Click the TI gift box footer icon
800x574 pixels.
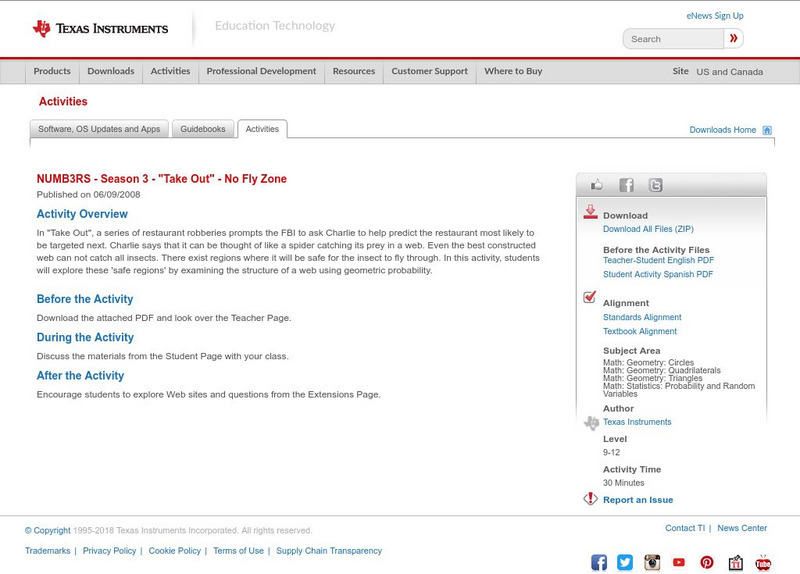pos(735,562)
